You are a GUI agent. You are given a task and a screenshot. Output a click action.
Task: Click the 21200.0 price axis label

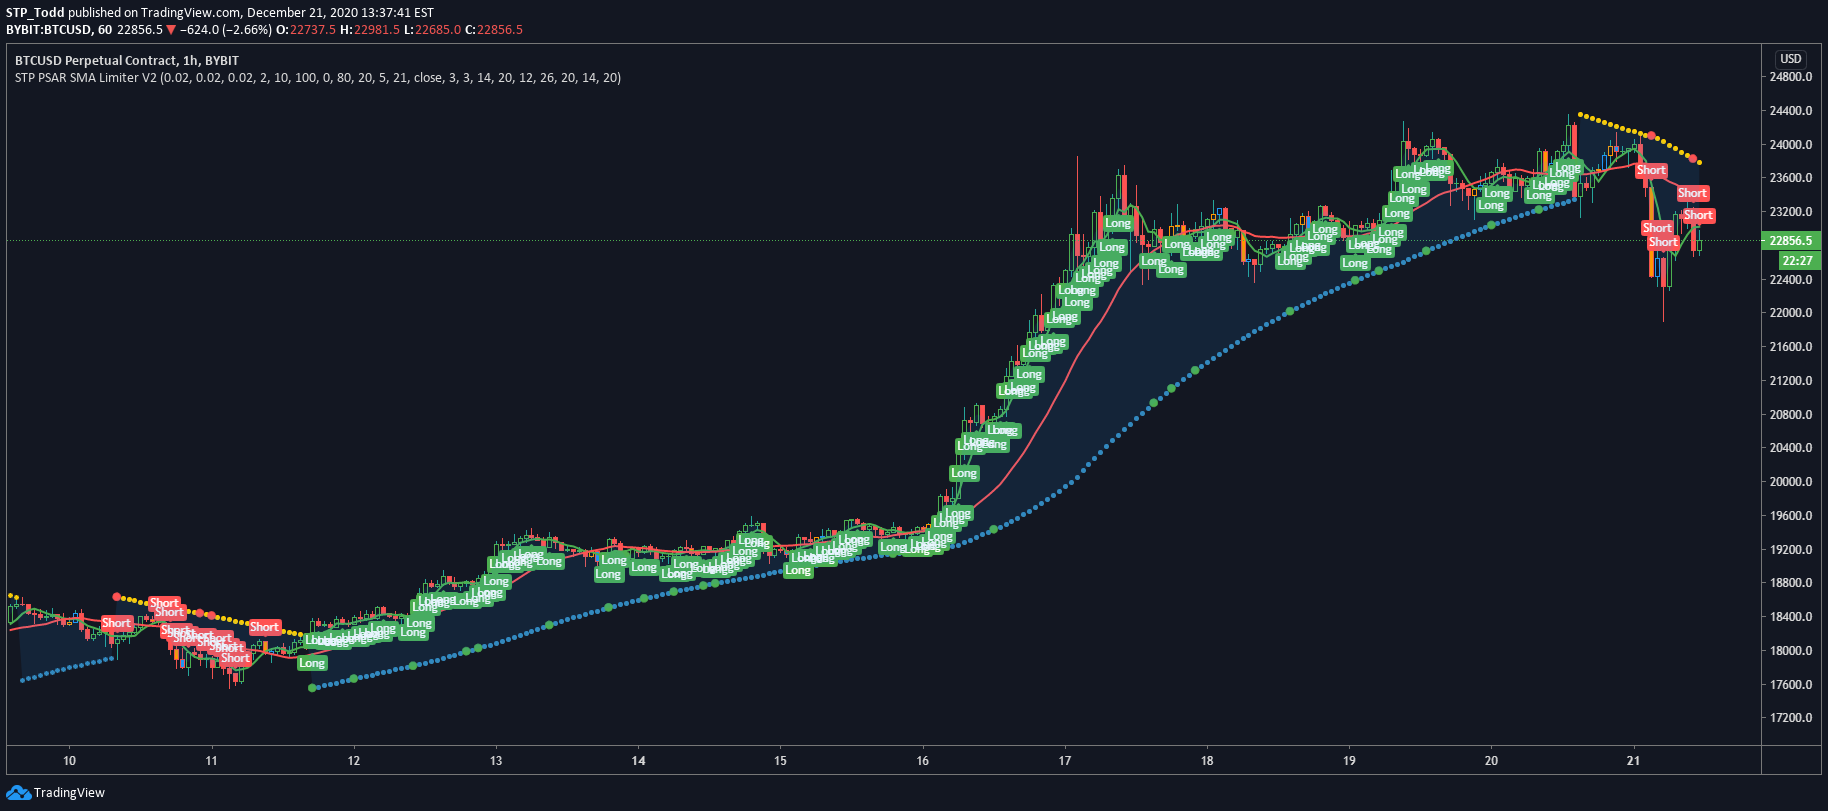click(1791, 381)
